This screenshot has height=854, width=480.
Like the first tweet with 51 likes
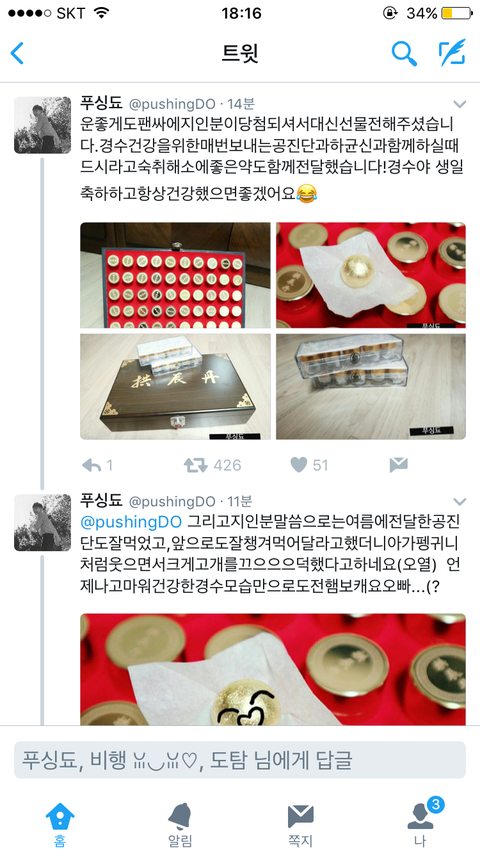point(299,465)
